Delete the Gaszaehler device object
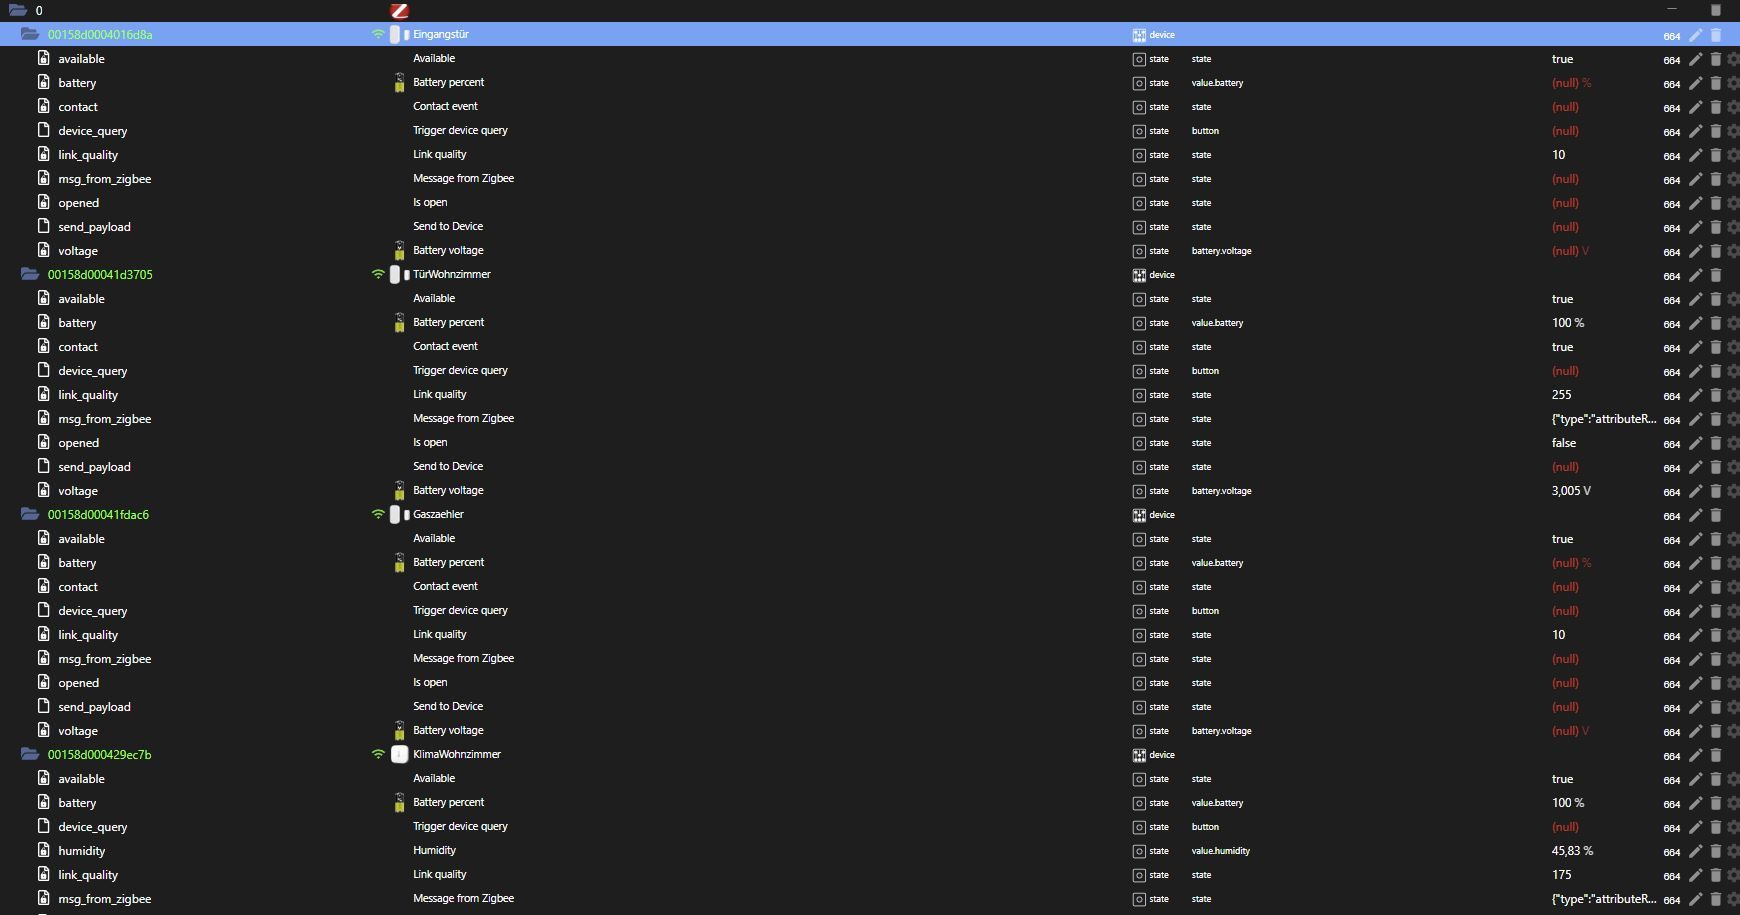Image resolution: width=1740 pixels, height=915 pixels. tap(1716, 515)
